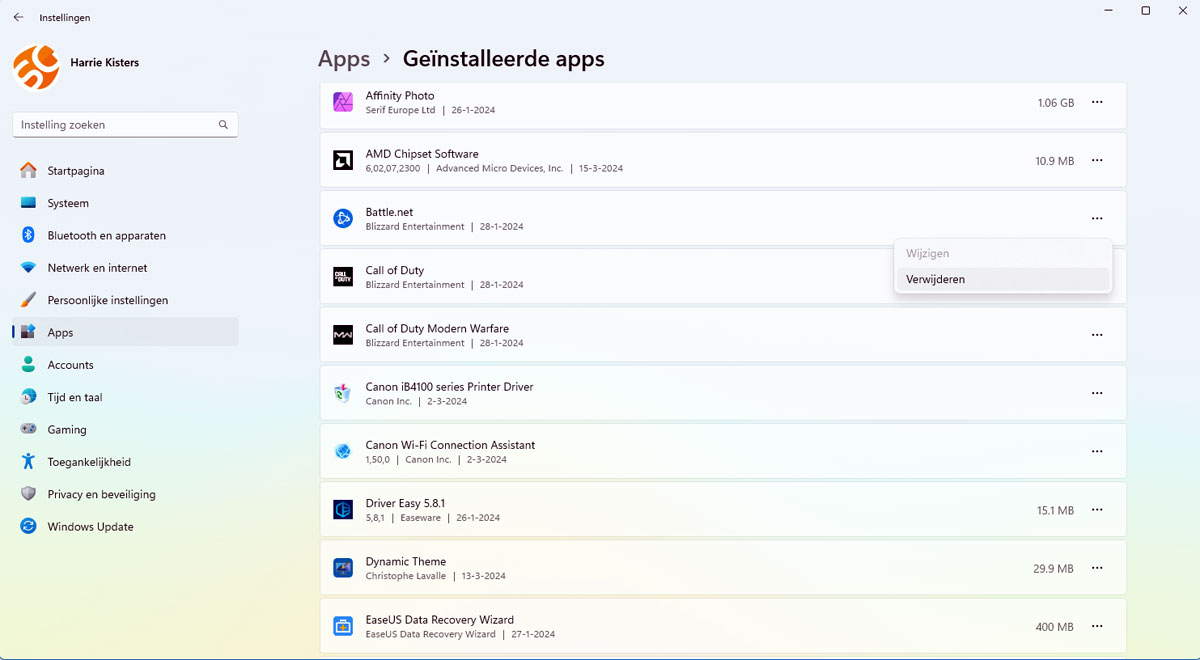Choose Wijzigen from the context menu
This screenshot has width=1200, height=660.
(x=927, y=254)
